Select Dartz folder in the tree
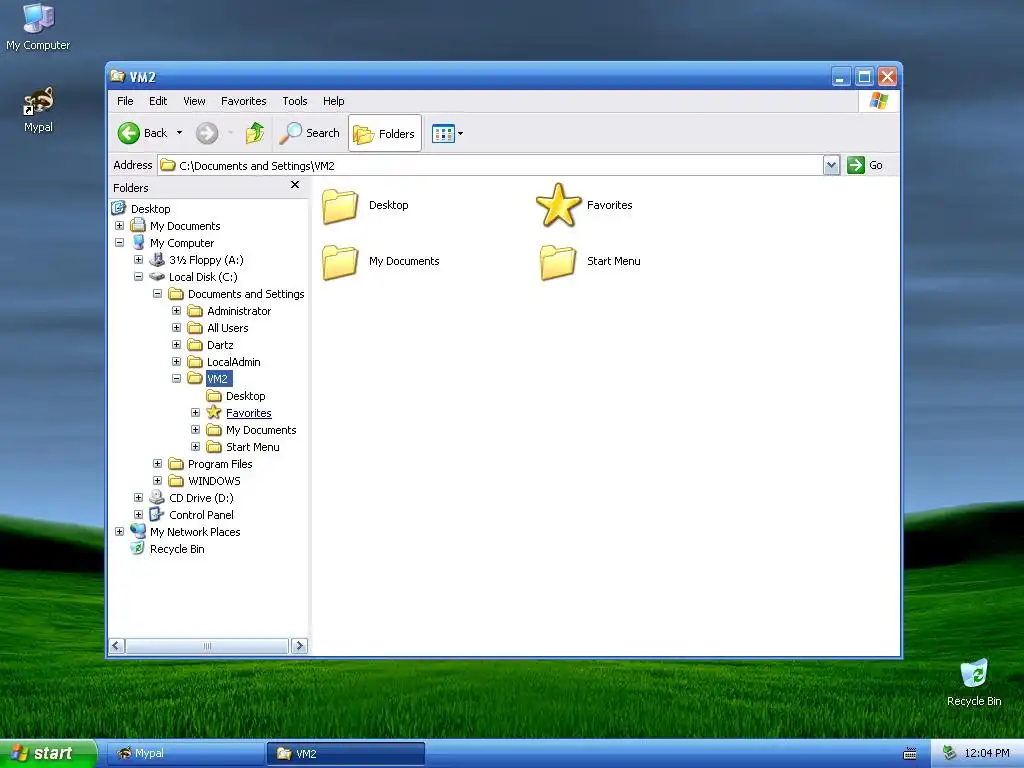Viewport: 1024px width, 768px height. point(220,345)
